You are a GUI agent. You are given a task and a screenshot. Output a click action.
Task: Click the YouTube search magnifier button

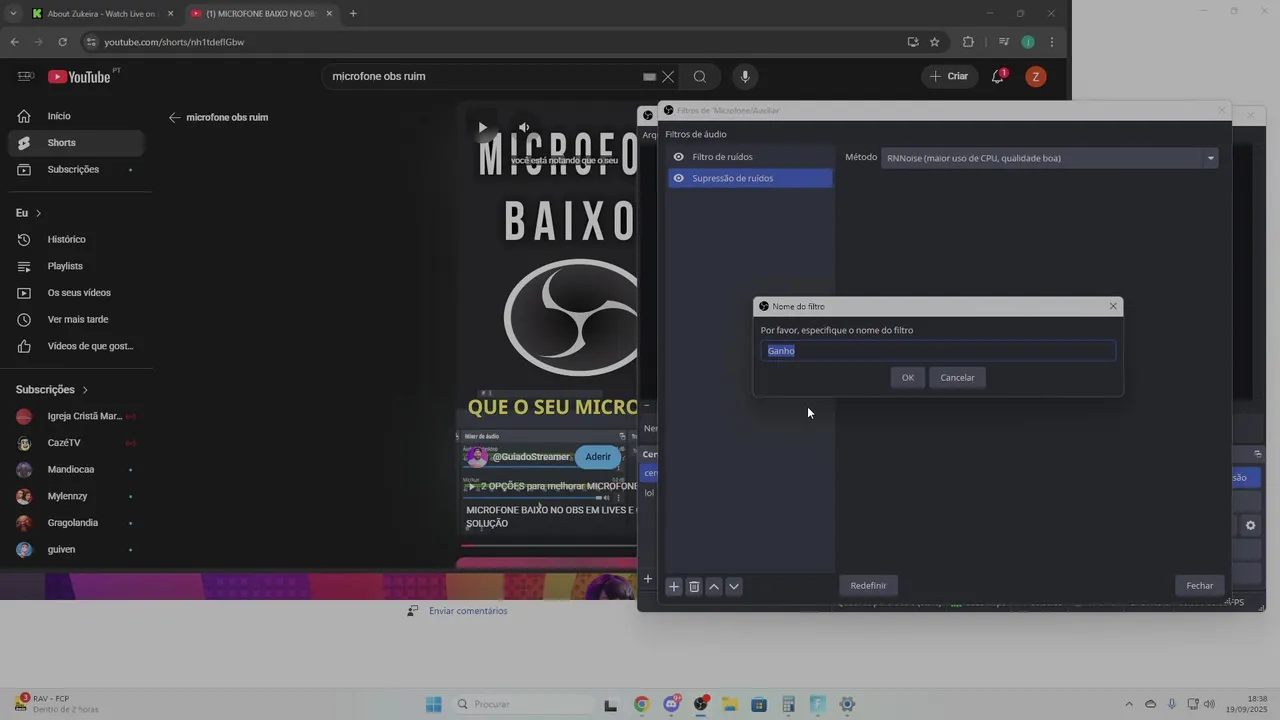pyautogui.click(x=700, y=76)
